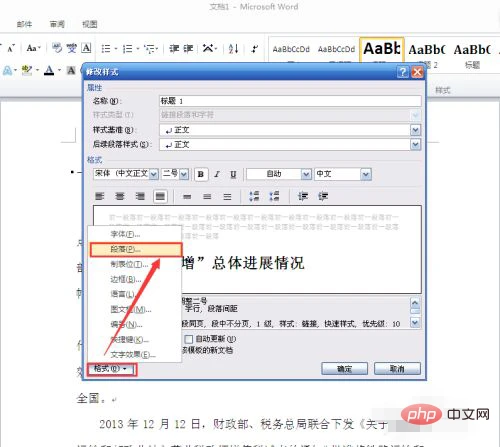This screenshot has width=500, height=447.
Task: Click the 确定 button
Action: click(344, 369)
